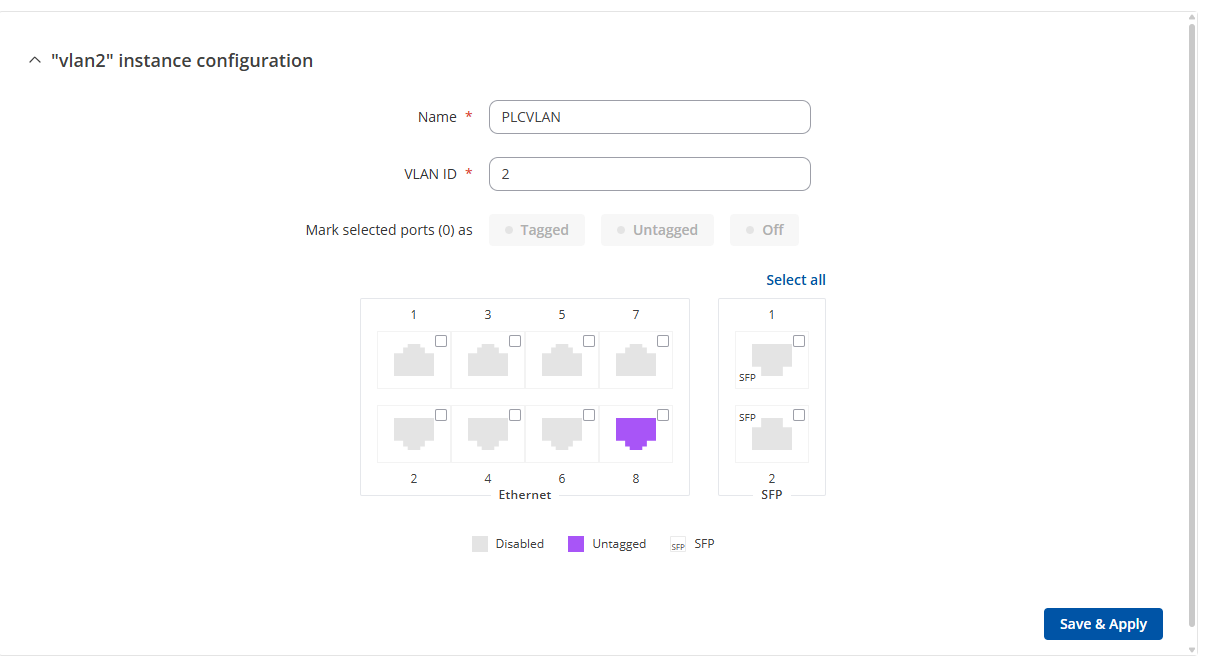Click the Ethernet port 3 icon
Image resolution: width=1219 pixels, height=656 pixels.
click(487, 360)
